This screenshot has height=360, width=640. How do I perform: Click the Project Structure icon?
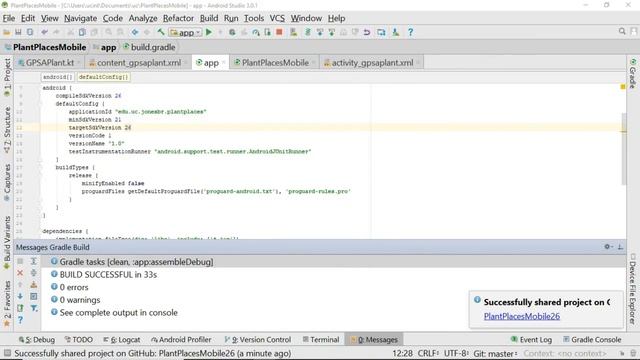tap(381, 32)
